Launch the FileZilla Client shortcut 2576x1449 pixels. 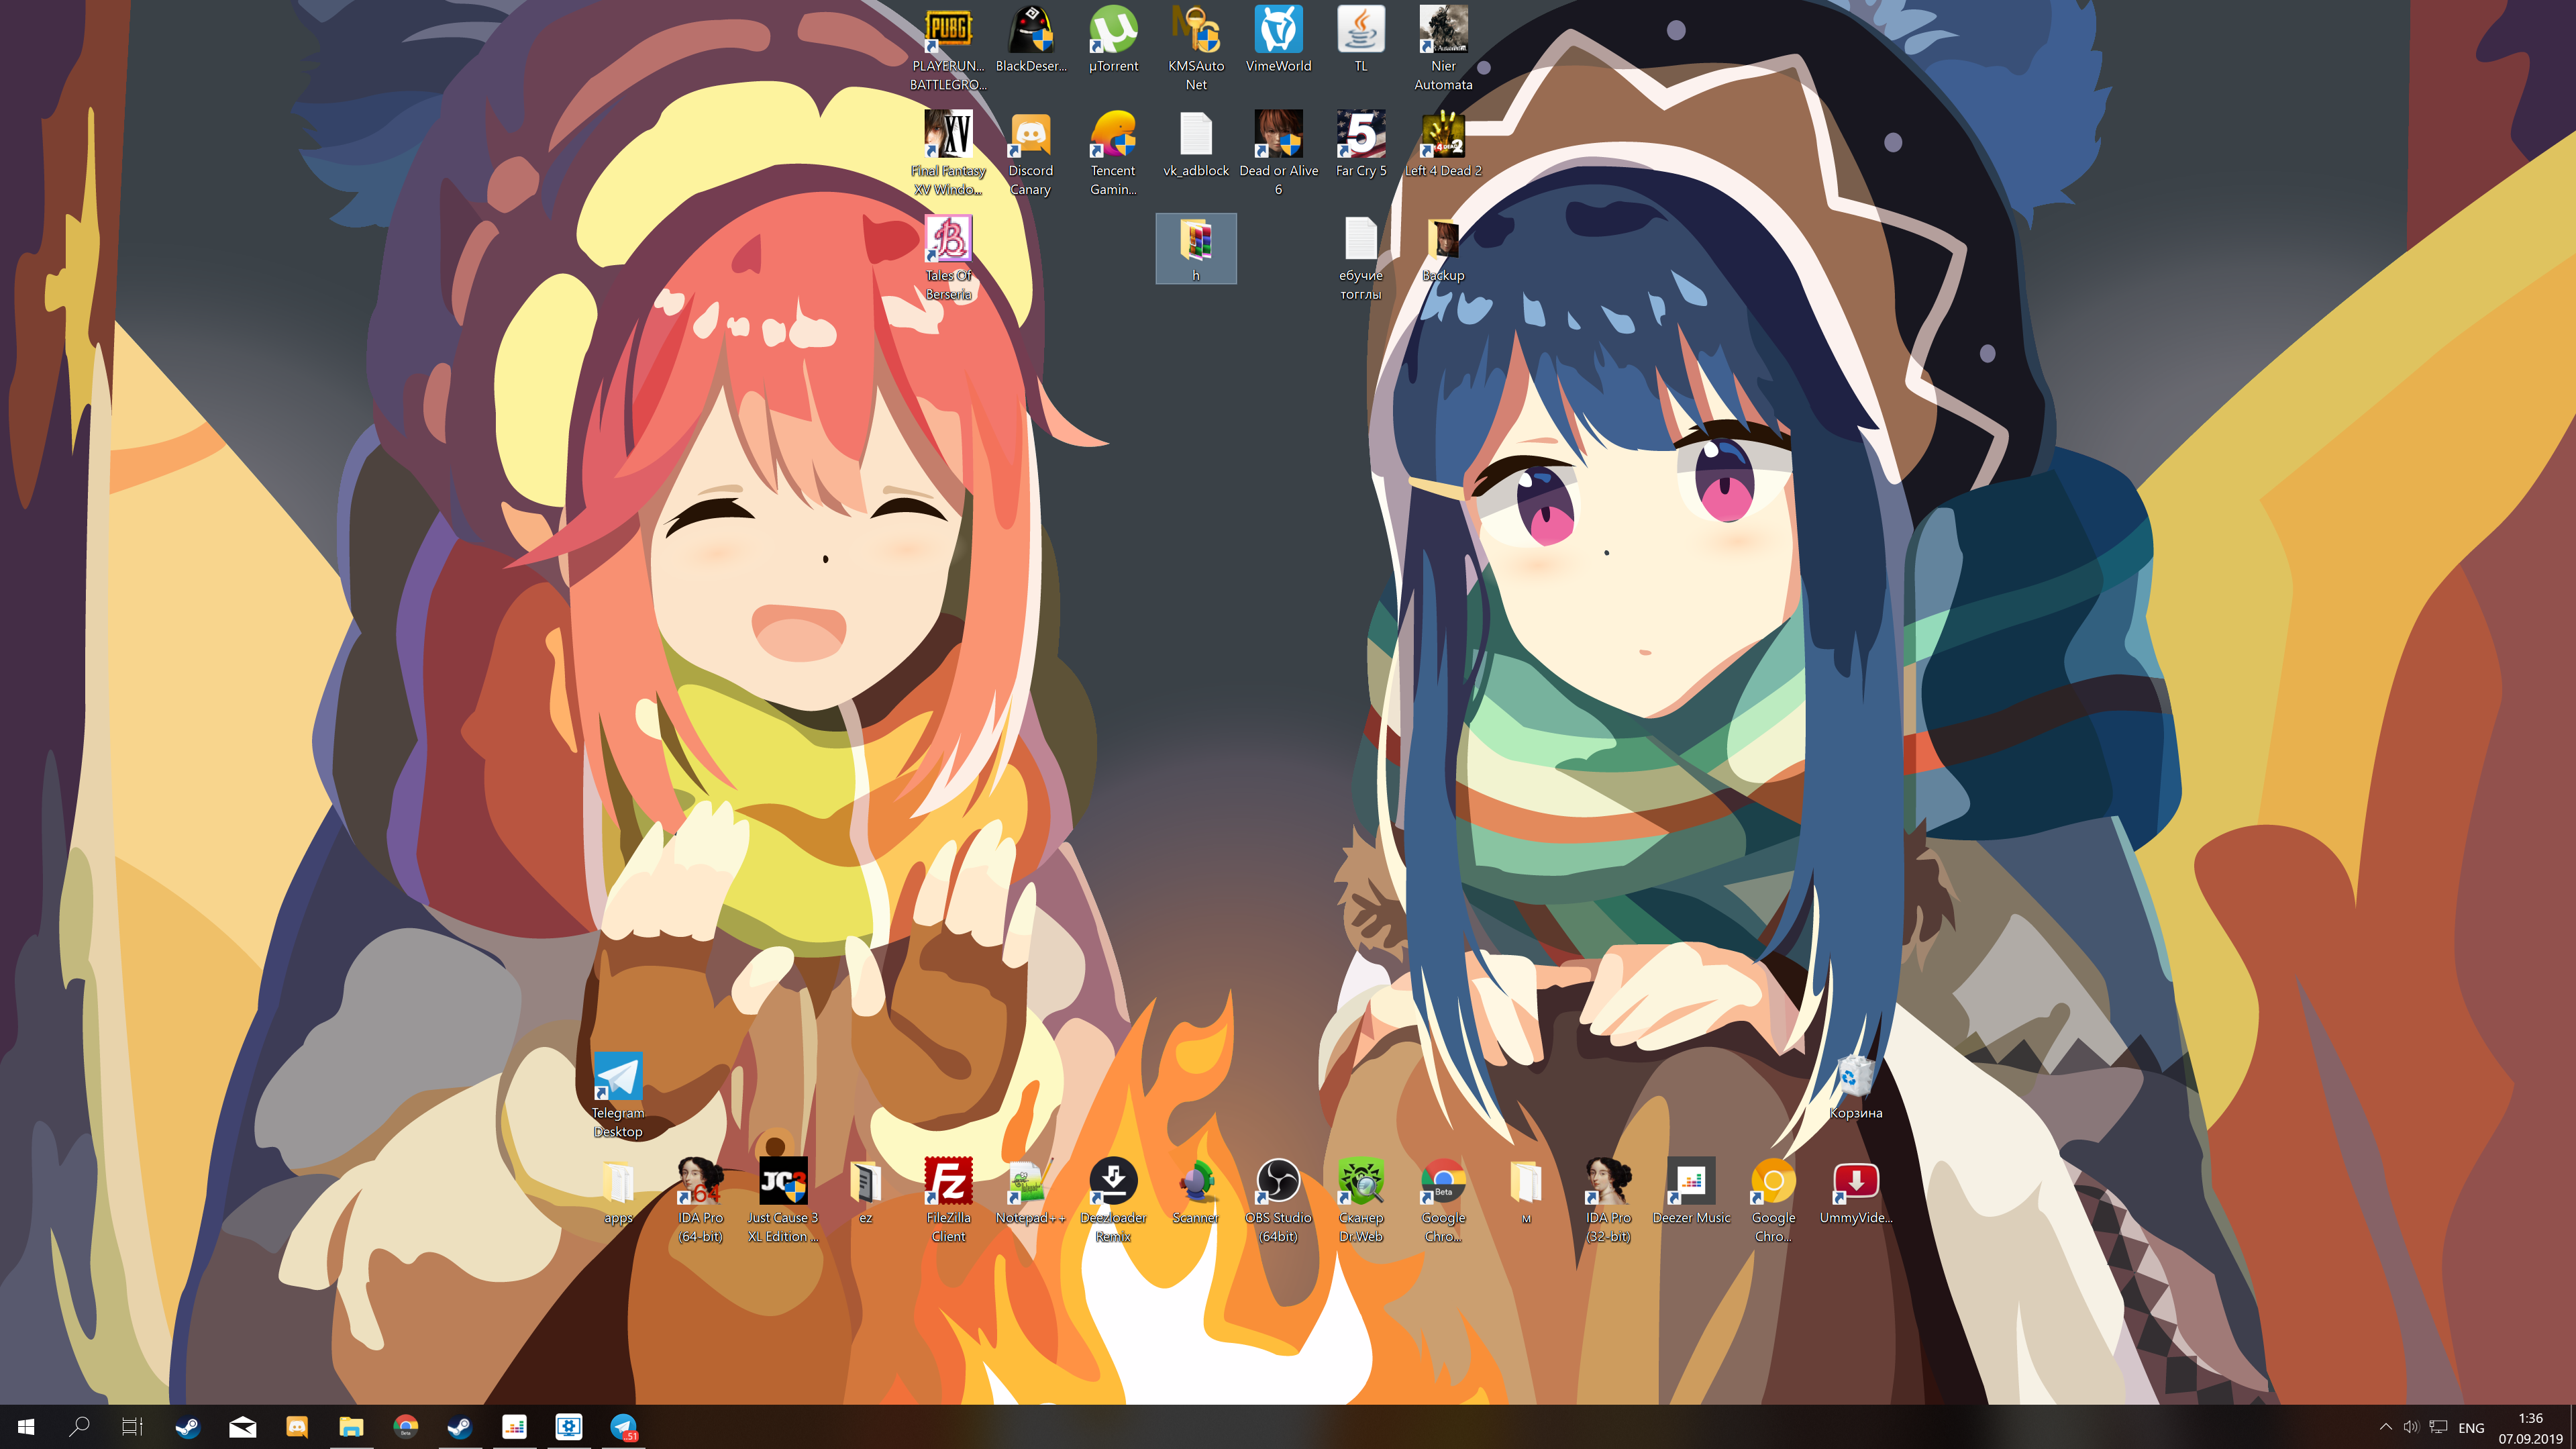948,1200
